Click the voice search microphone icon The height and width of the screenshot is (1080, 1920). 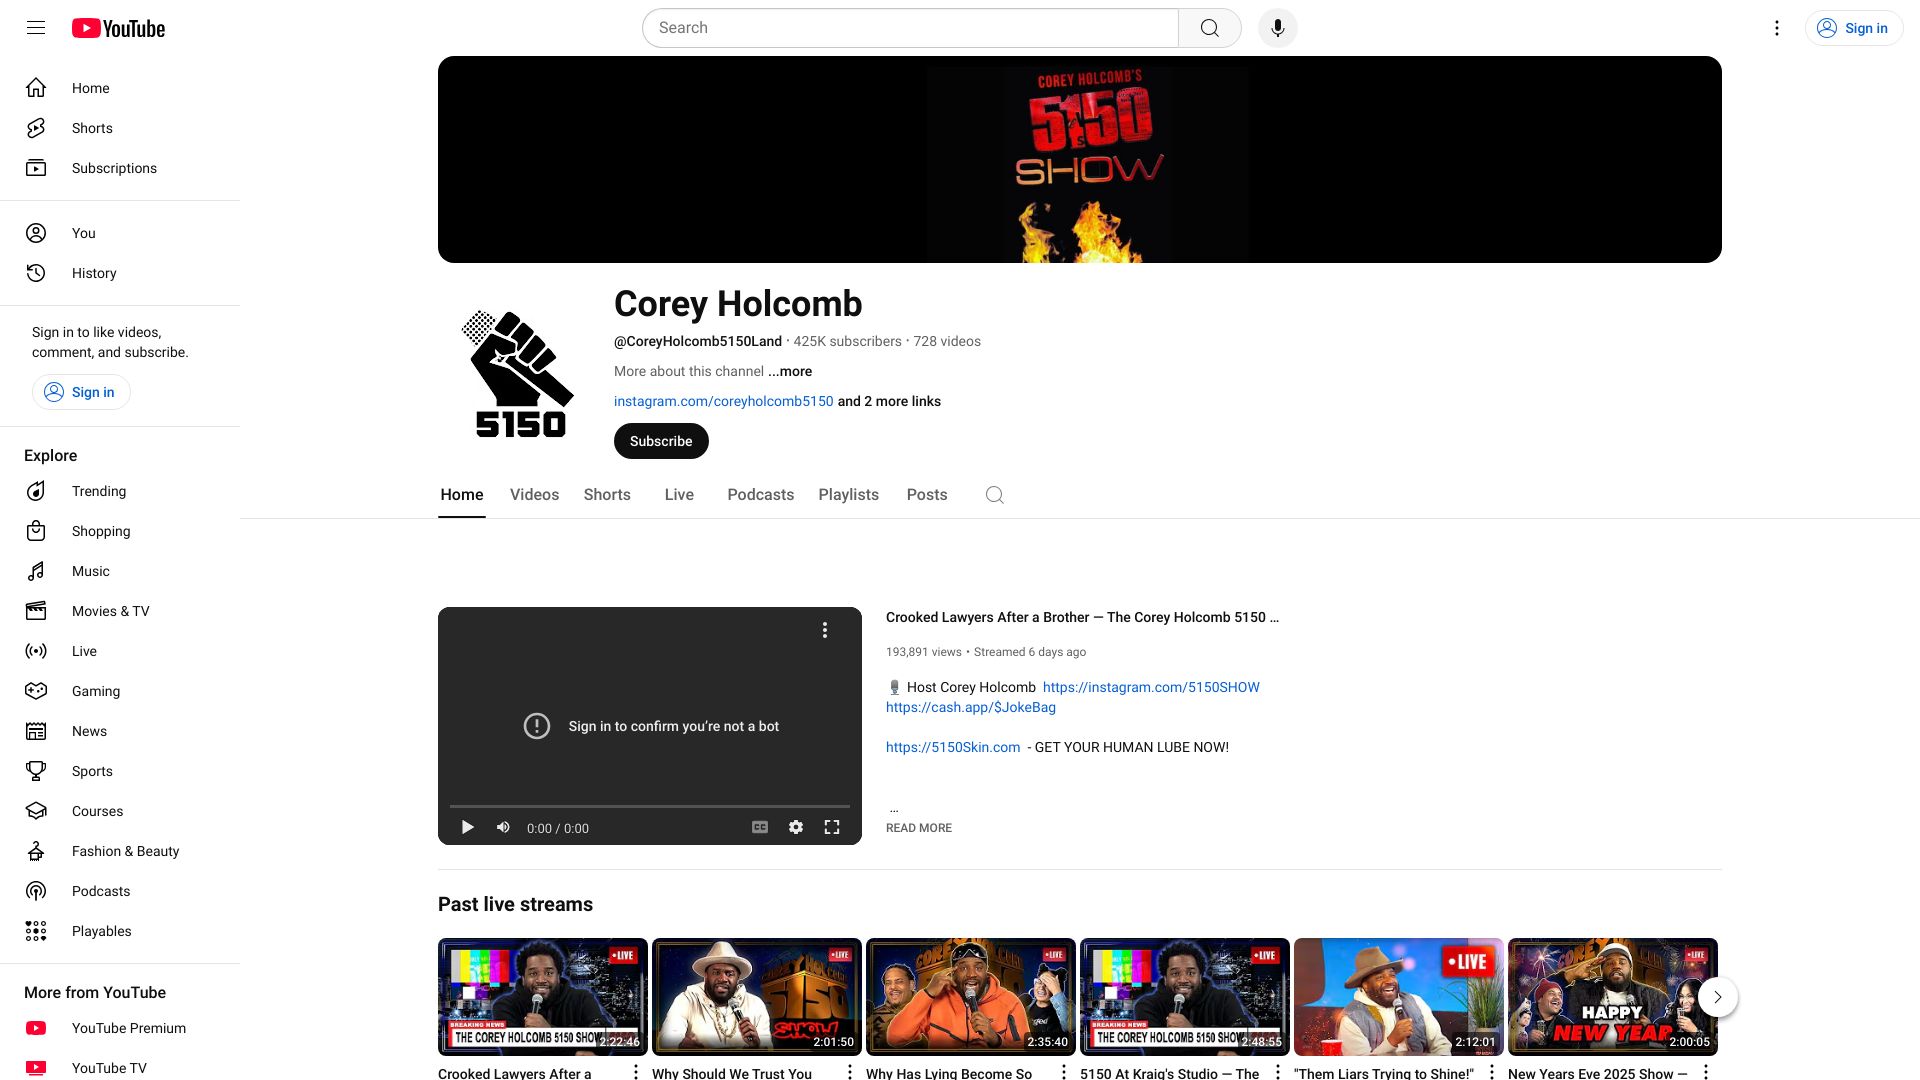click(x=1277, y=28)
